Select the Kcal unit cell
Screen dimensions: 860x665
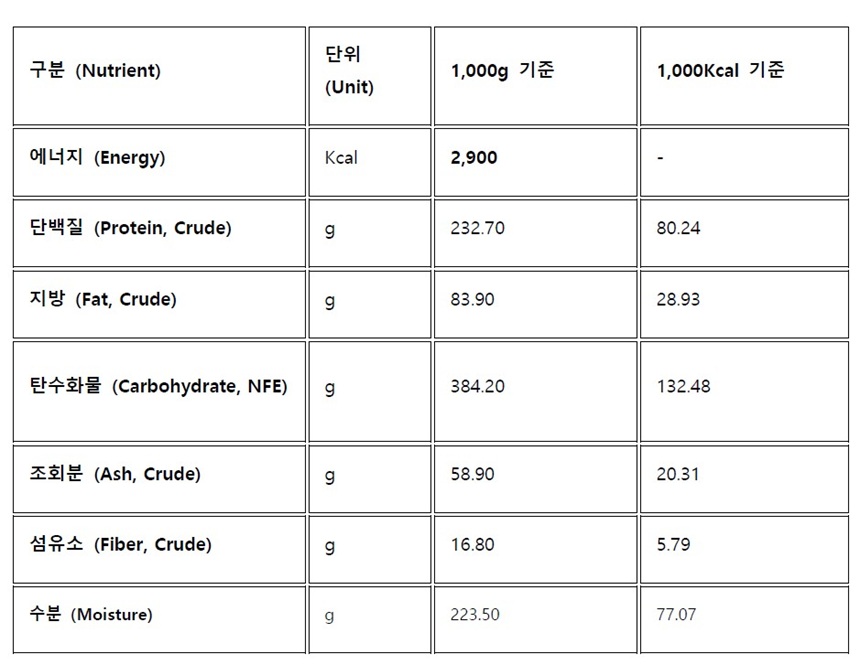tap(341, 158)
